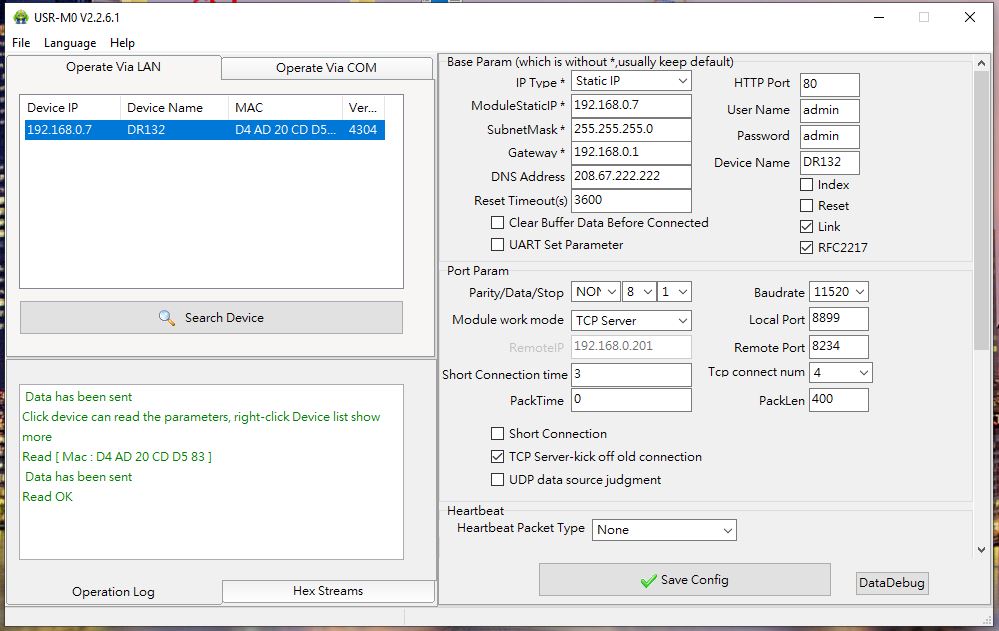Viewport: 999px width, 631px height.
Task: Open the Stop bits dropdown showing 1
Action: 674,292
